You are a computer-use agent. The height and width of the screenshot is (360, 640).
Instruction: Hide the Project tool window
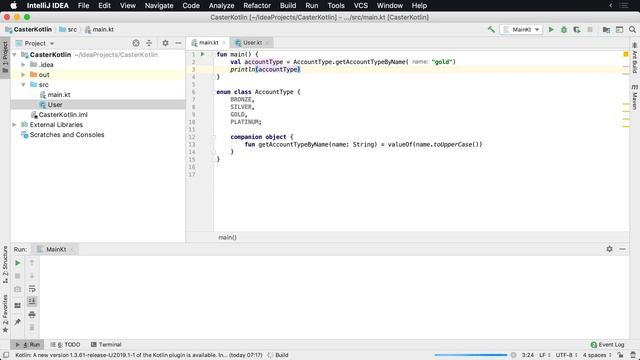178,43
